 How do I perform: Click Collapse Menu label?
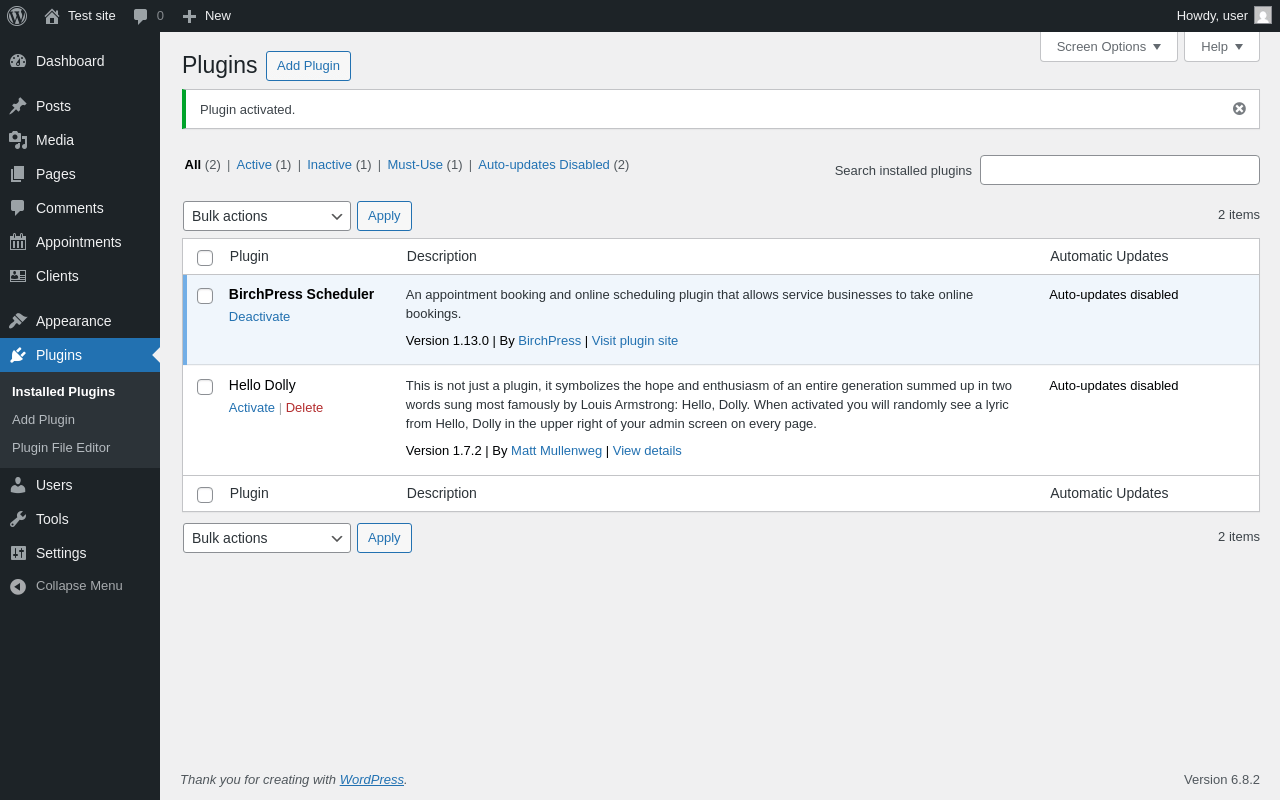79,586
